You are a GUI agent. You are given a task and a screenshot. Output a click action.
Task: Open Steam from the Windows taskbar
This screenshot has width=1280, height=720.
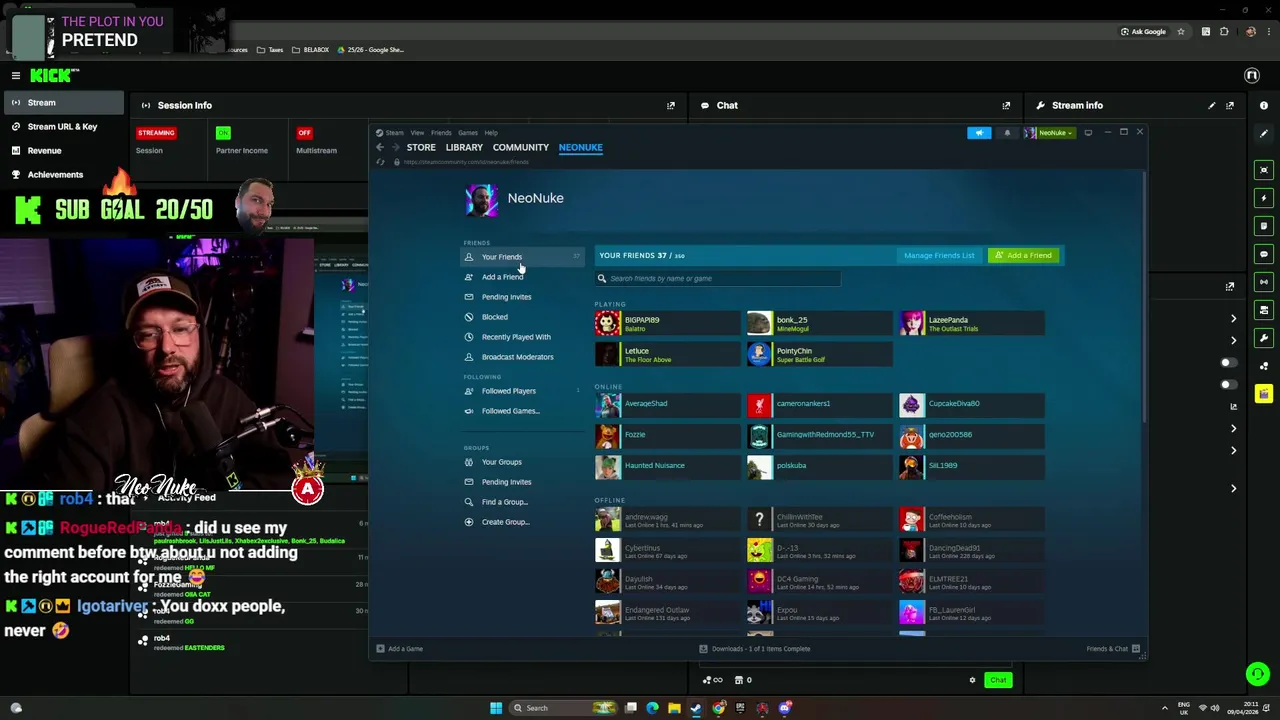click(696, 708)
